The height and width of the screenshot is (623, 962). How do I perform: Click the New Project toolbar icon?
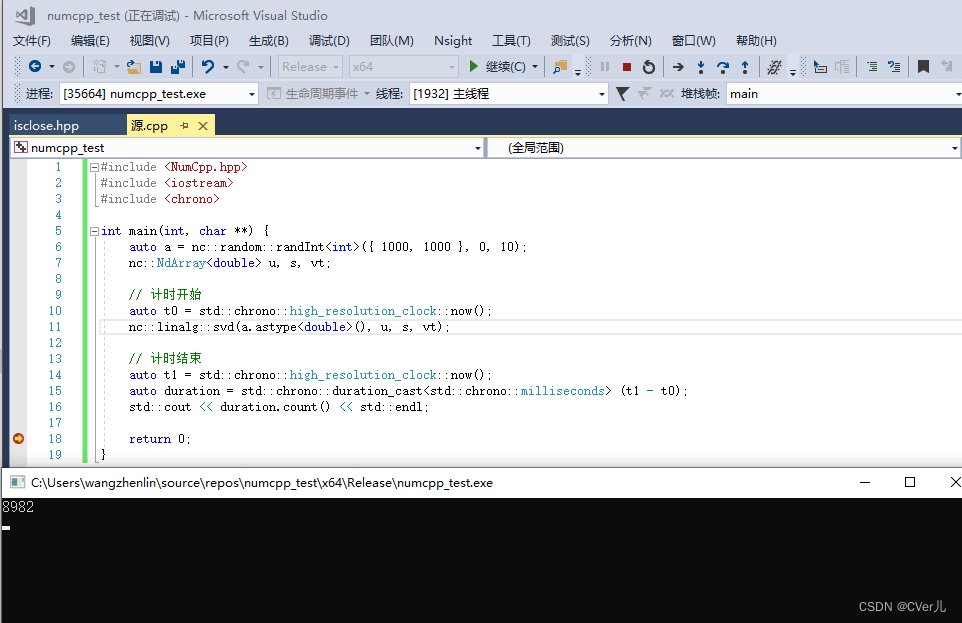[99, 66]
